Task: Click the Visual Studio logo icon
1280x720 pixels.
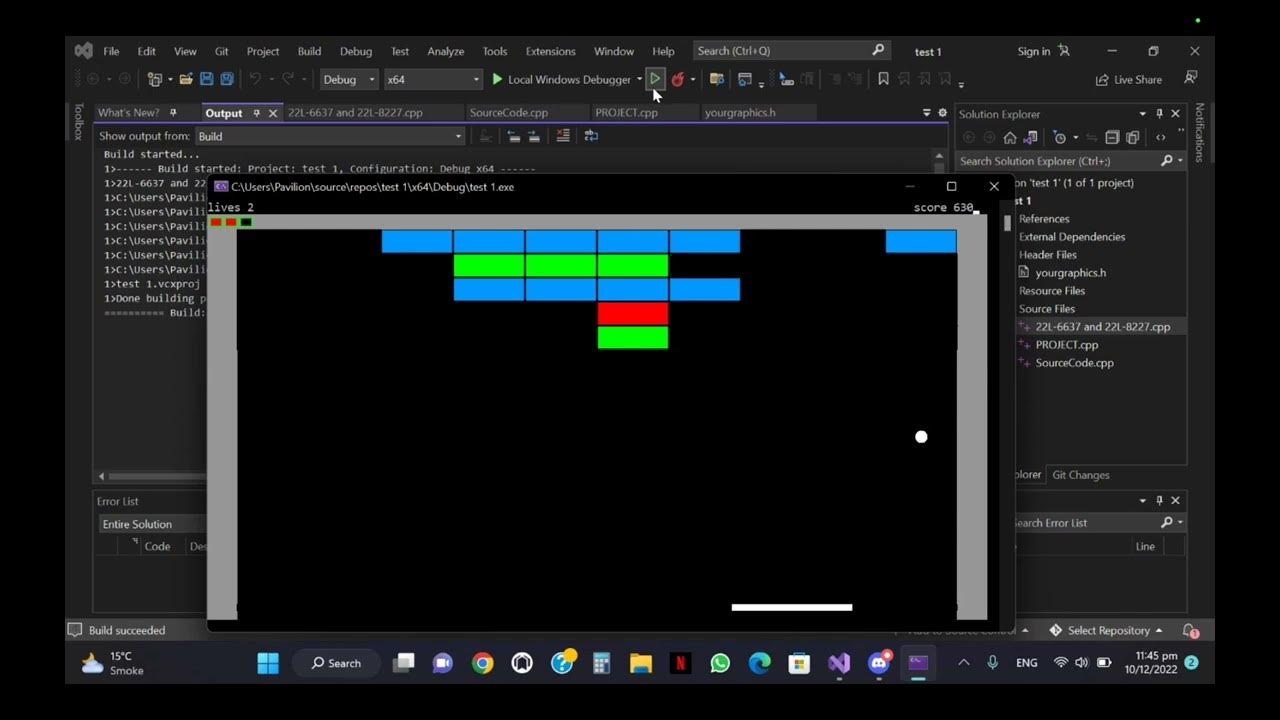Action: click(x=84, y=51)
